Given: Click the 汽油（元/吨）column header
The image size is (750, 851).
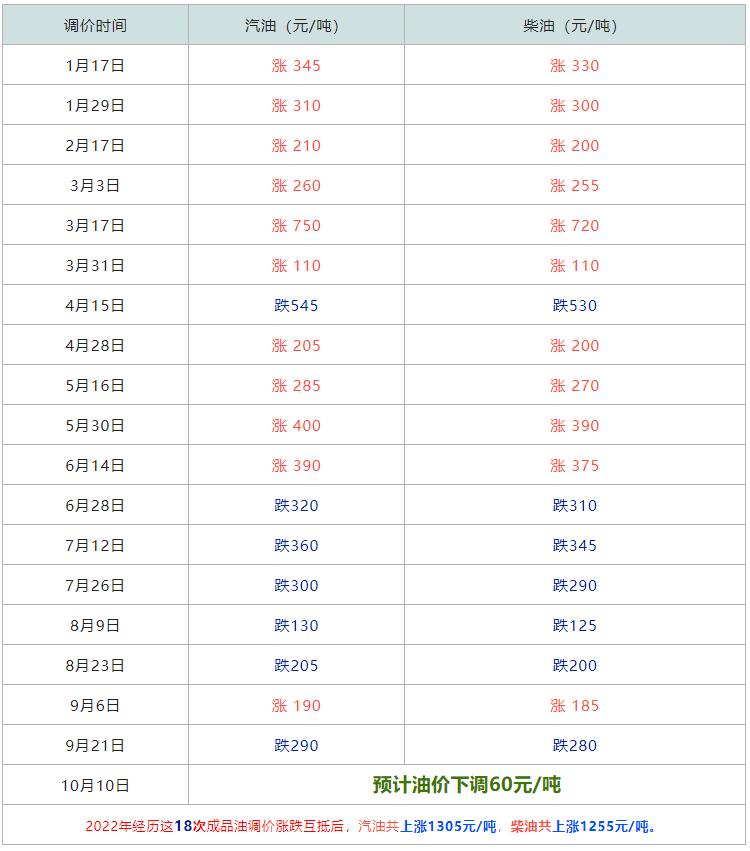Looking at the screenshot, I should (296, 26).
